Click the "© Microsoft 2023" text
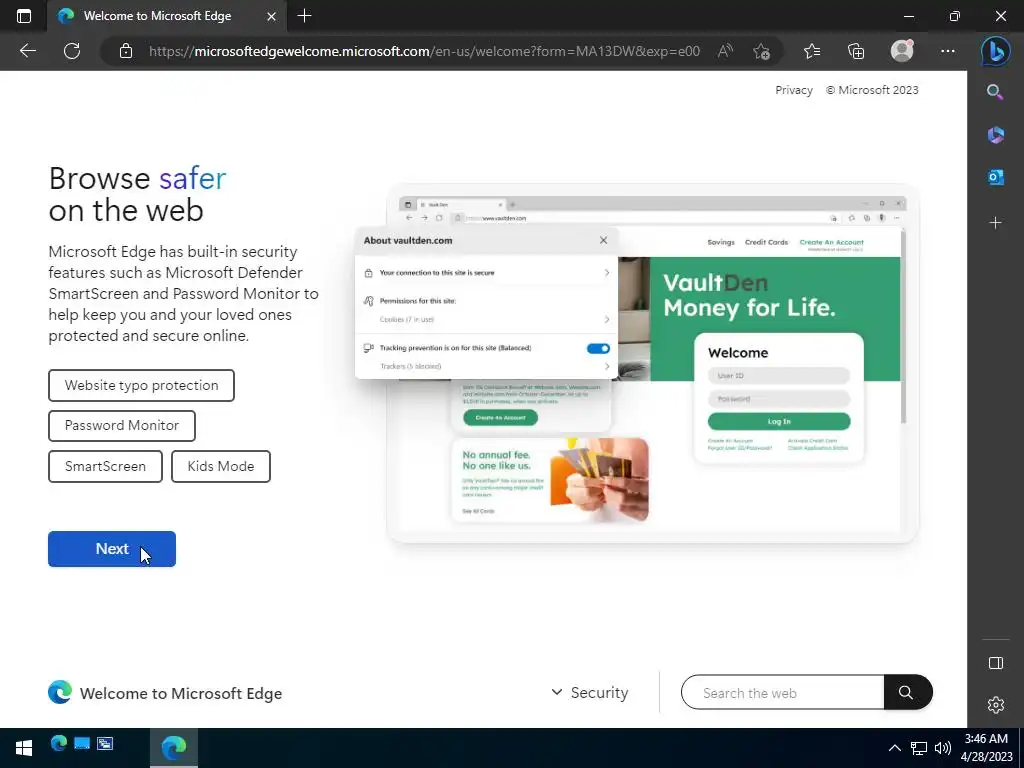The width and height of the screenshot is (1024, 768). [872, 90]
